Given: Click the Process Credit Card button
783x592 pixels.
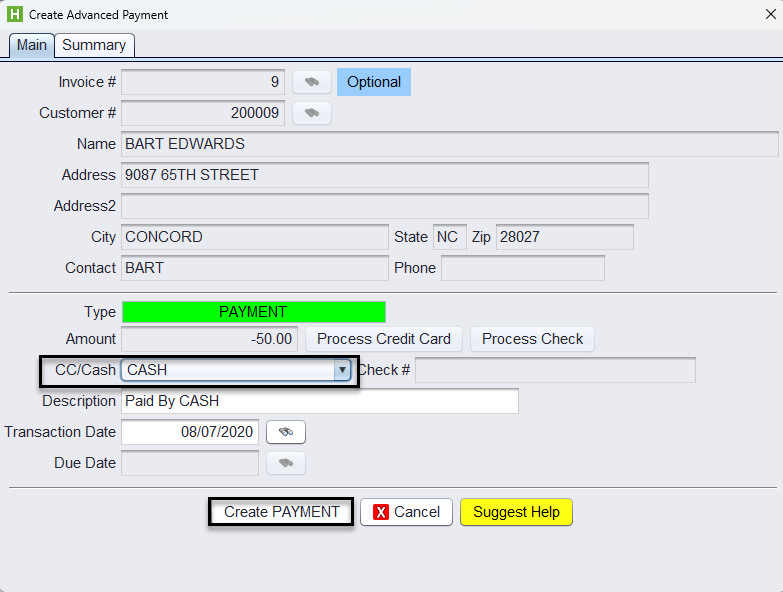Looking at the screenshot, I should pos(384,339).
